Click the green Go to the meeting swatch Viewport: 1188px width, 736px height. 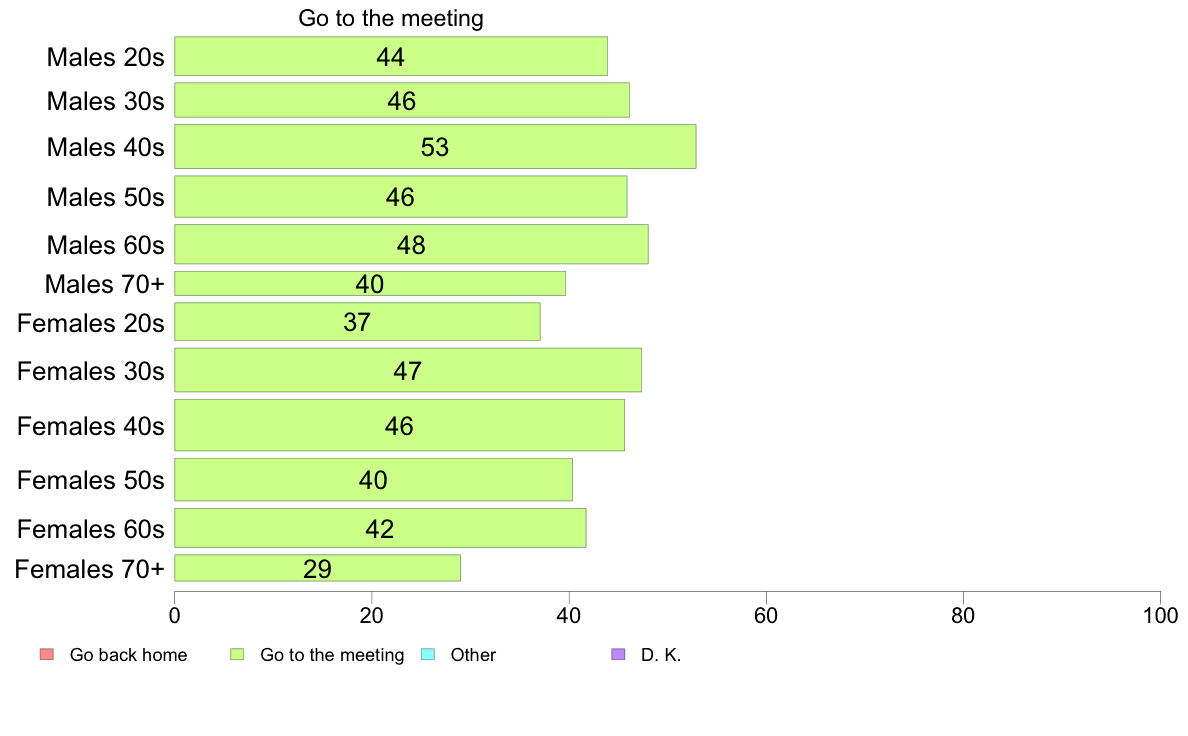point(237,655)
